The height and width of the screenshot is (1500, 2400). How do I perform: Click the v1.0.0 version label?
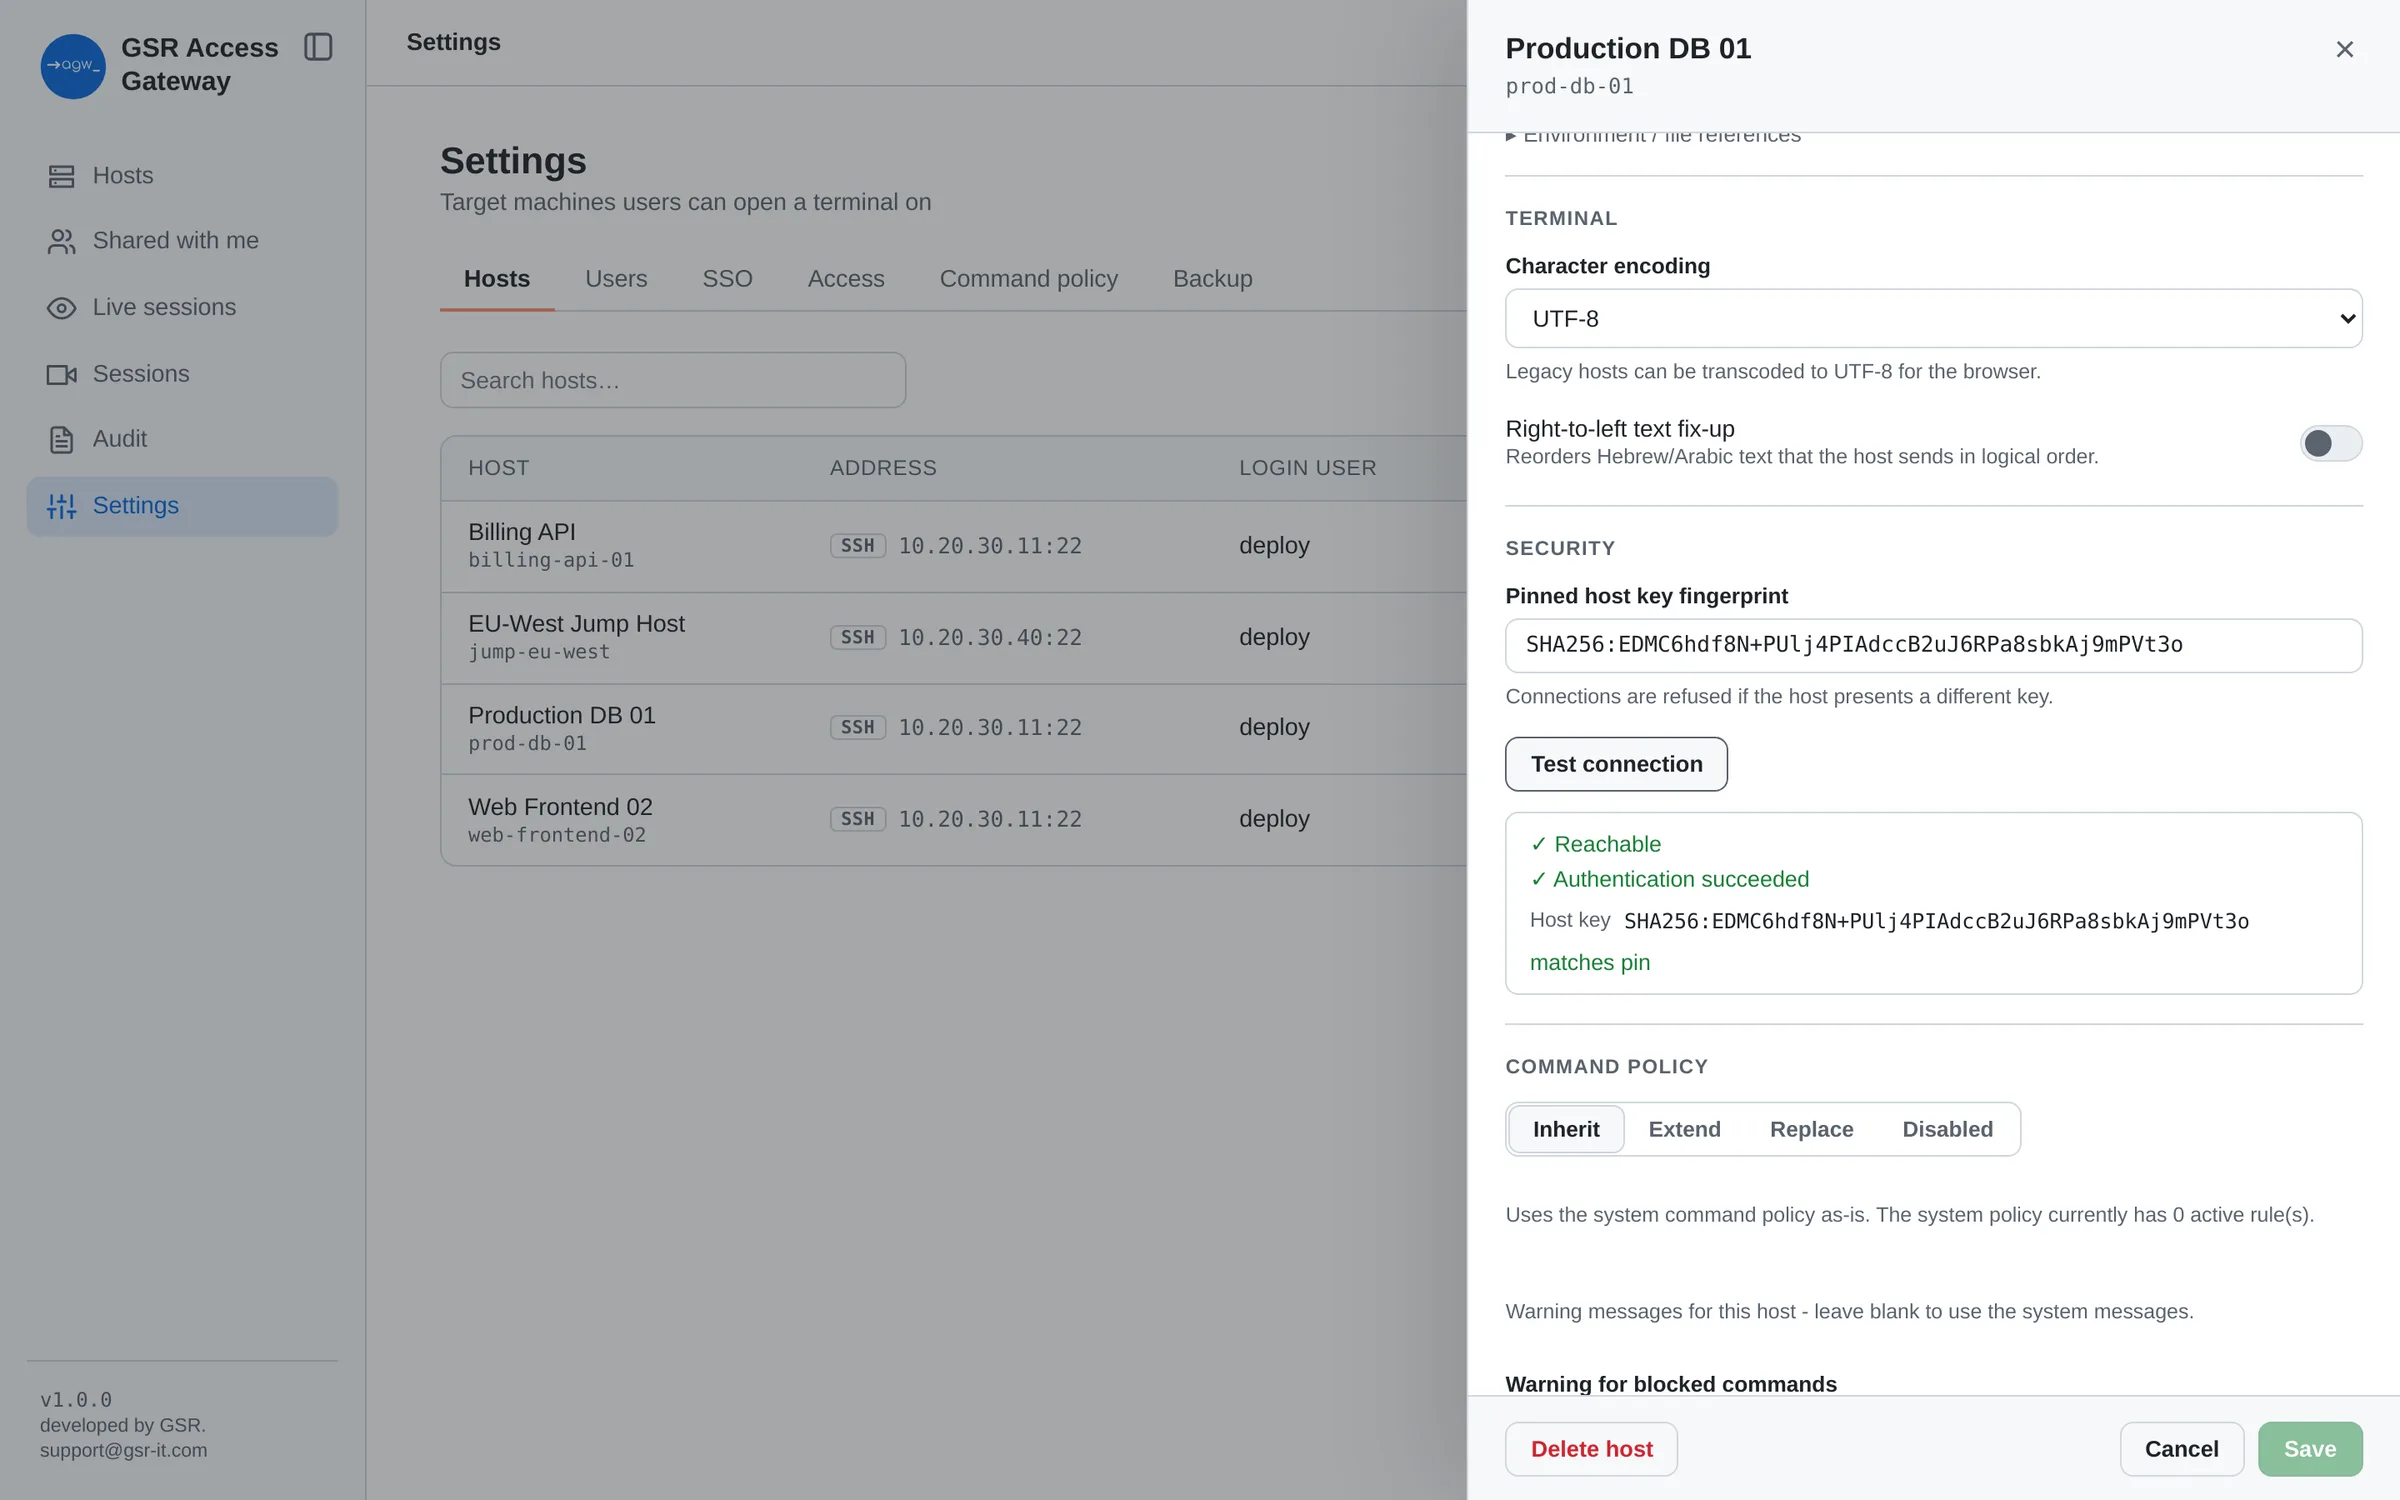coord(76,1399)
